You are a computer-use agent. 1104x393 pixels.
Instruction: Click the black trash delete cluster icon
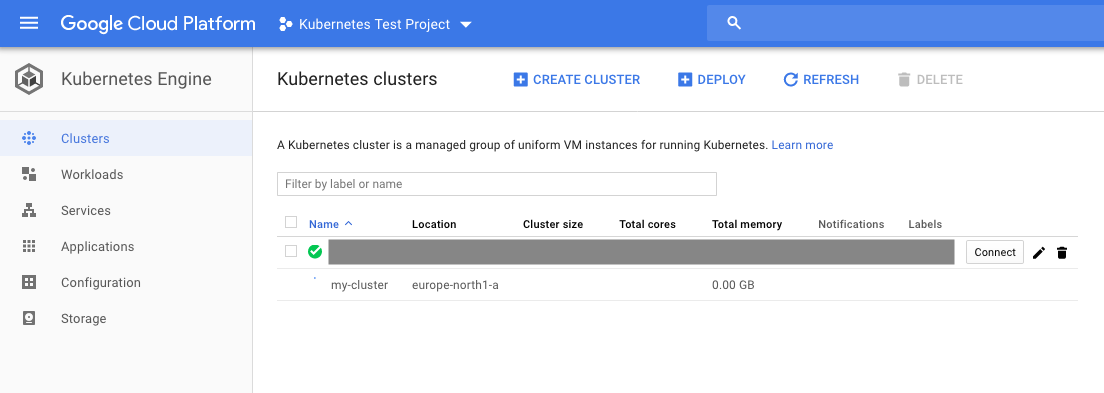click(1062, 253)
